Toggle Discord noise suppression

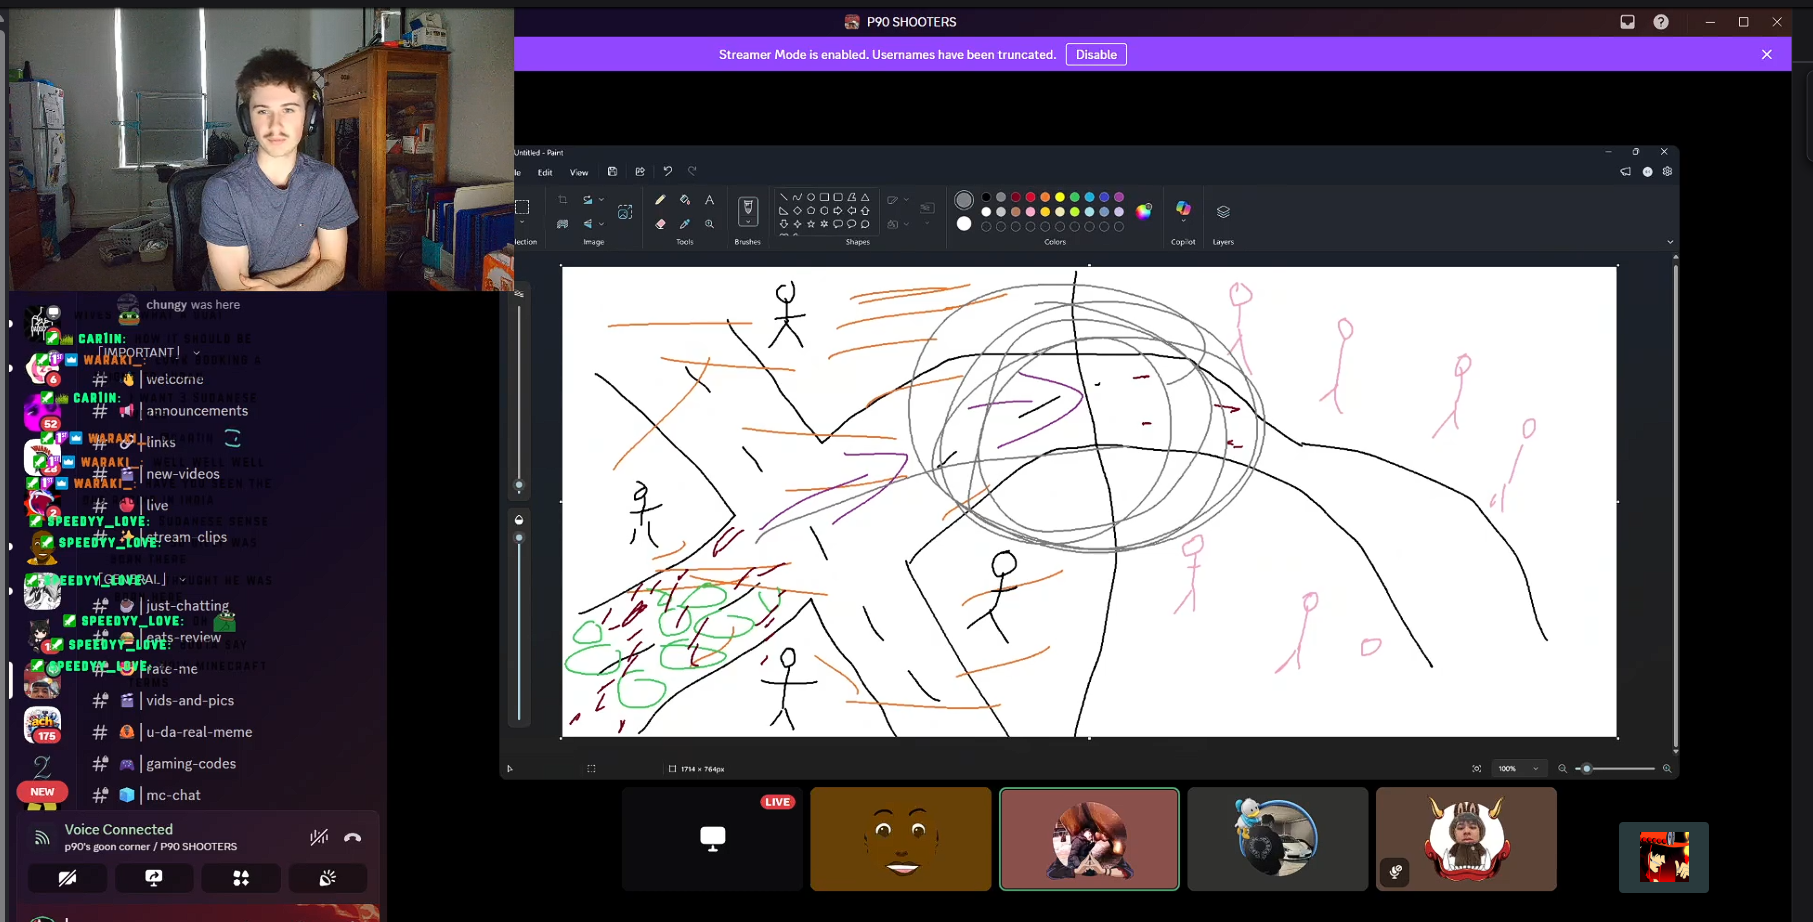click(319, 838)
